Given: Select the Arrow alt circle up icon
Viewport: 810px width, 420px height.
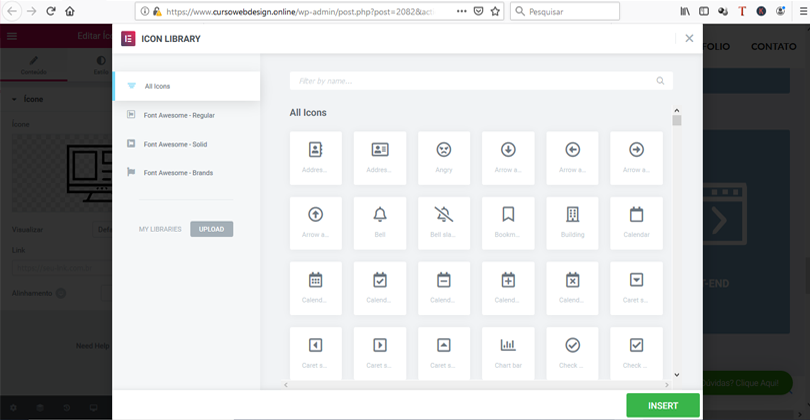Looking at the screenshot, I should coord(316,223).
